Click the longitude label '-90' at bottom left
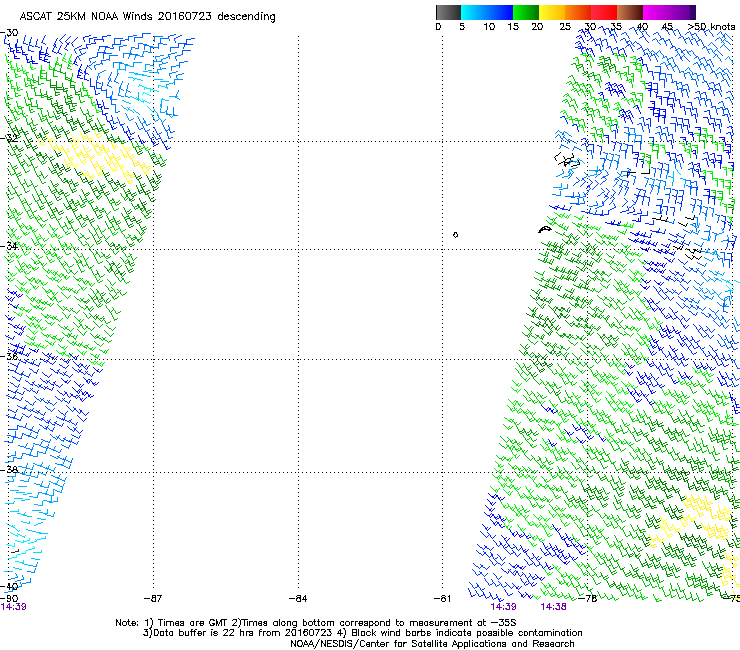This screenshot has width=740, height=650. pyautogui.click(x=9, y=599)
